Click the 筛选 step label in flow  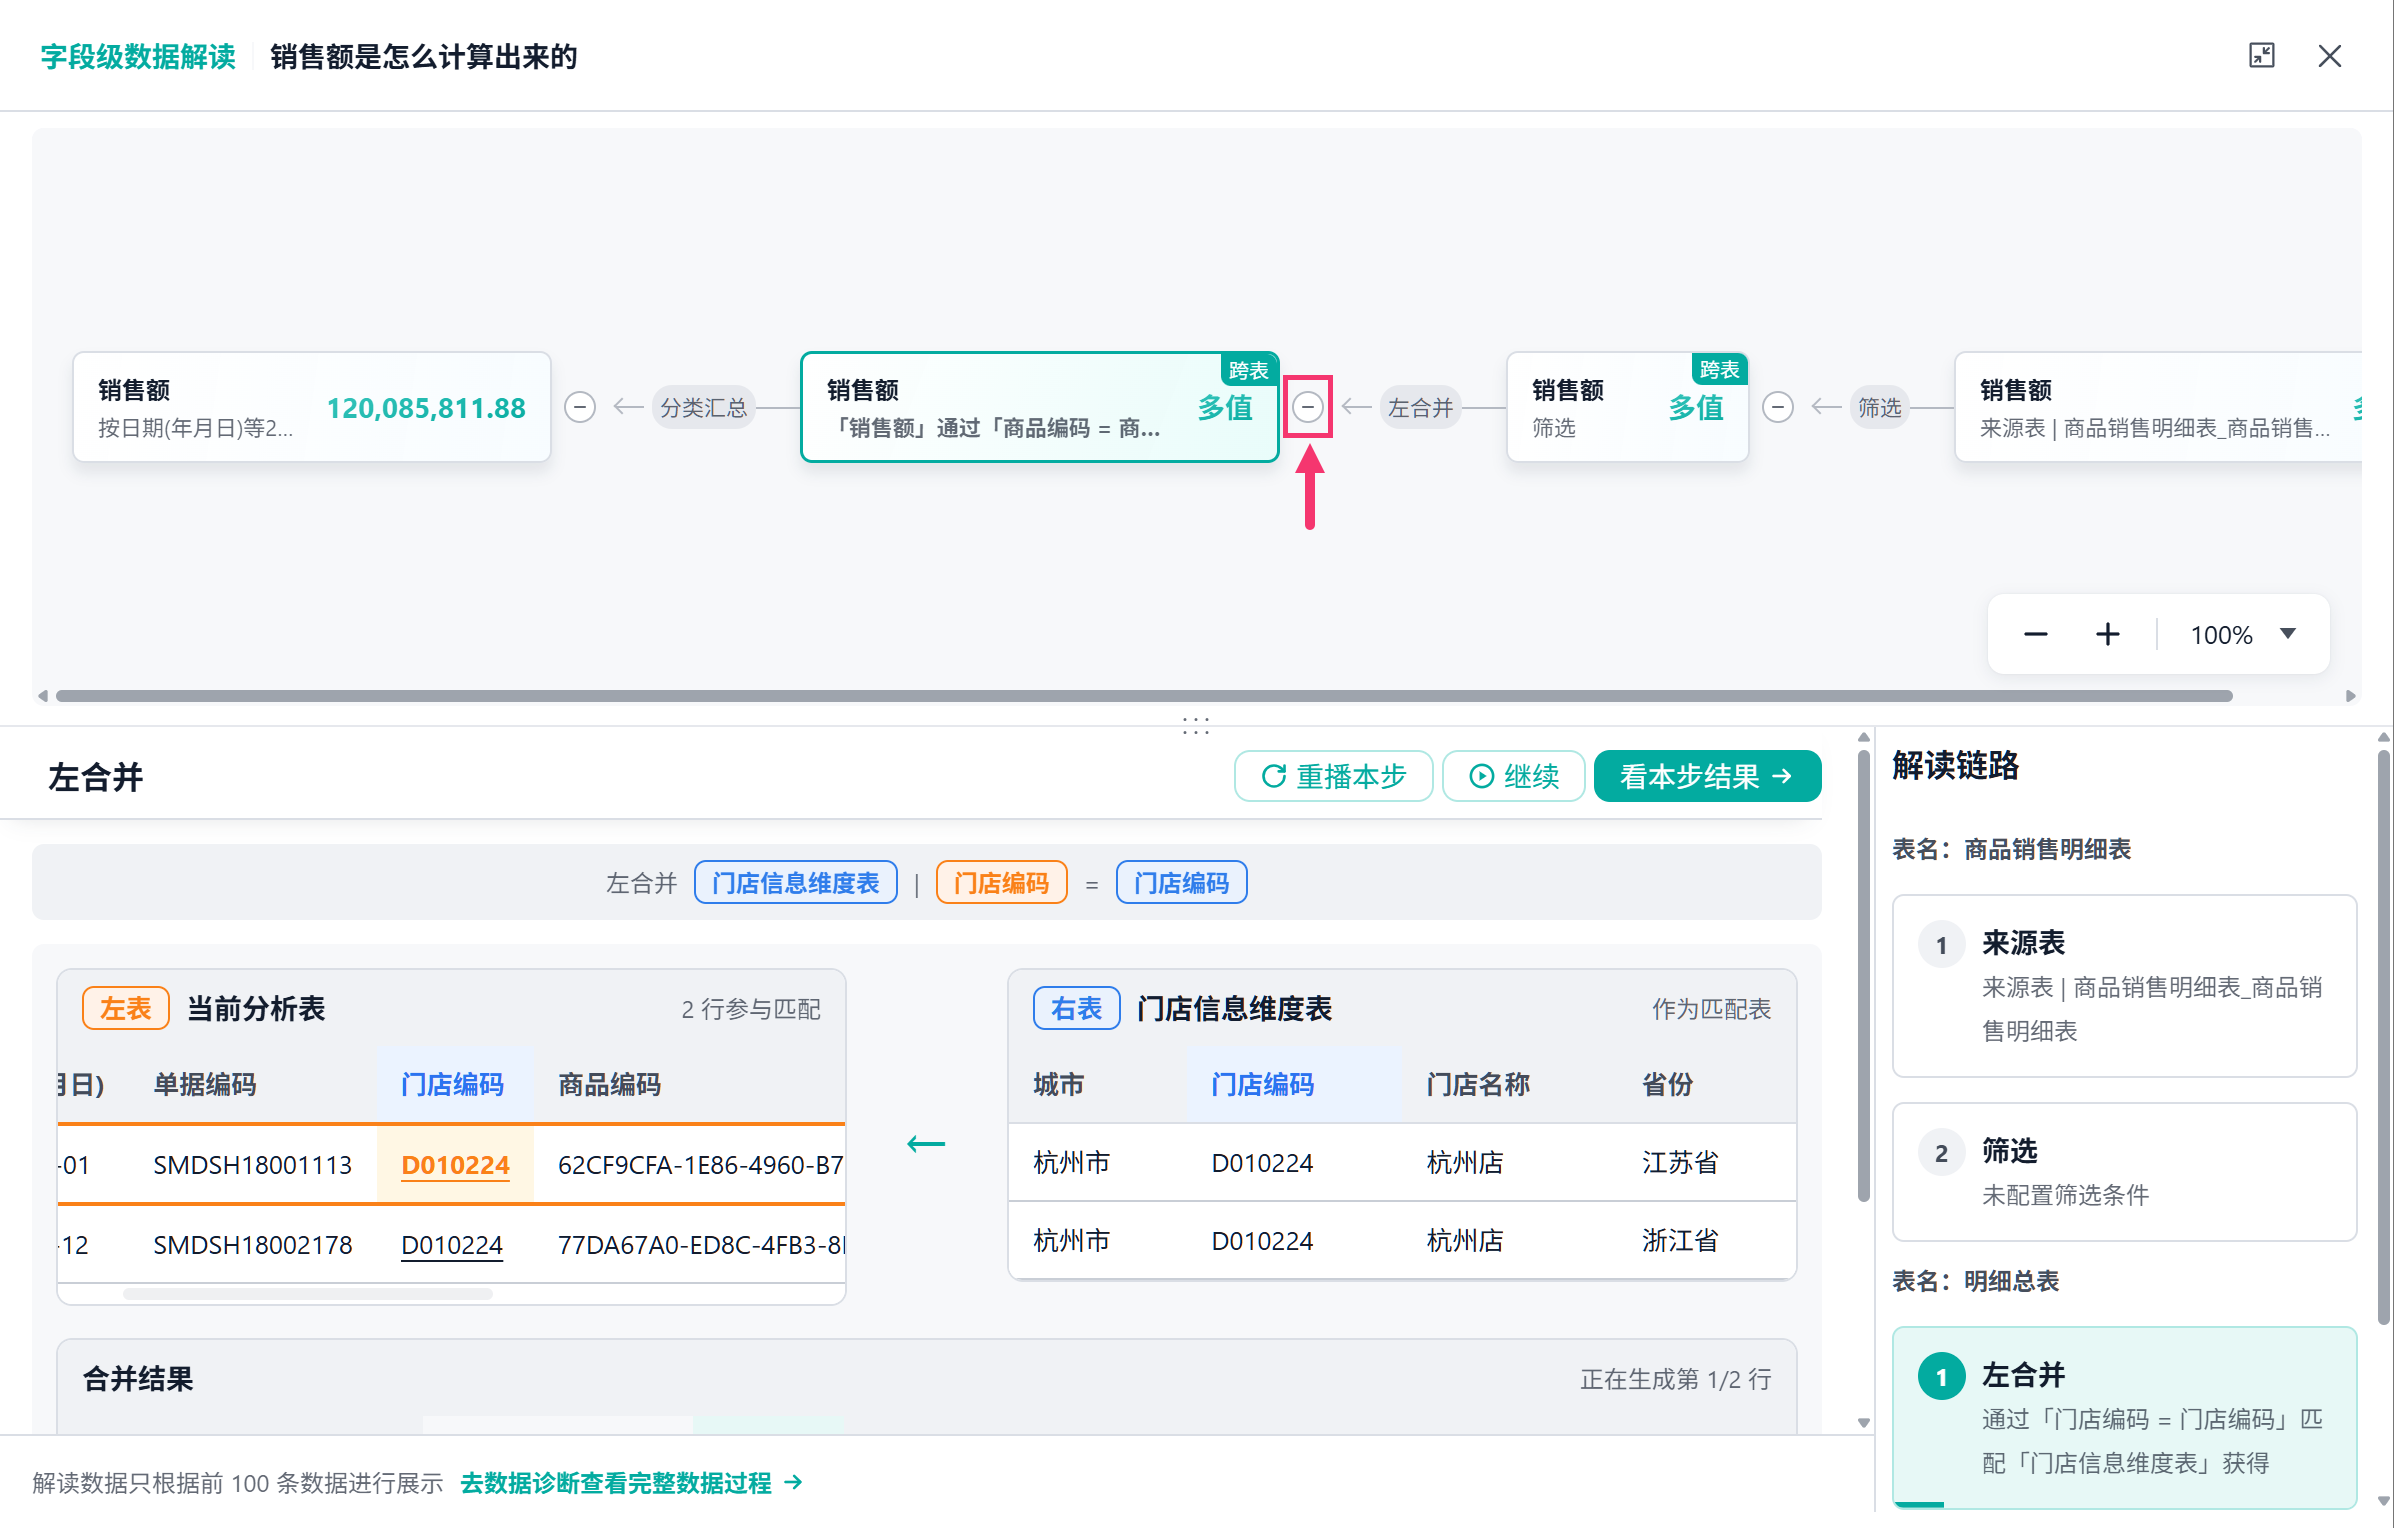(1880, 408)
